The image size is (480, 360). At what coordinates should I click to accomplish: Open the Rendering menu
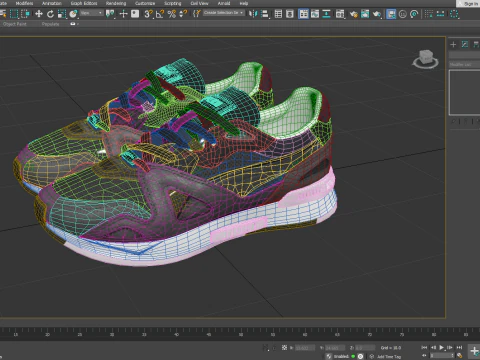(x=116, y=3)
